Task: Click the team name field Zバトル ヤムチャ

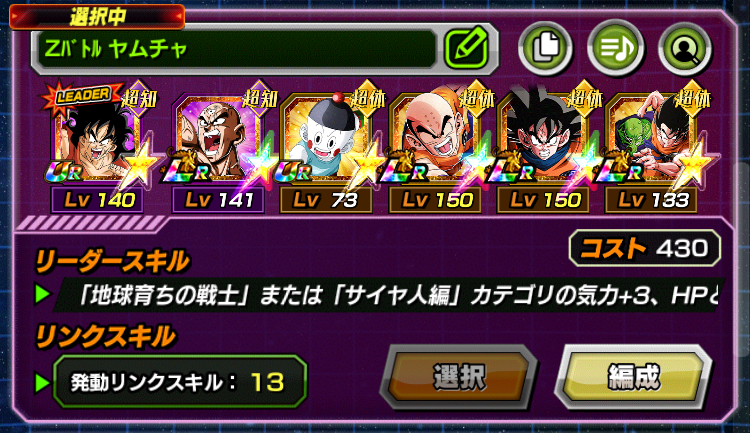Action: (x=234, y=48)
